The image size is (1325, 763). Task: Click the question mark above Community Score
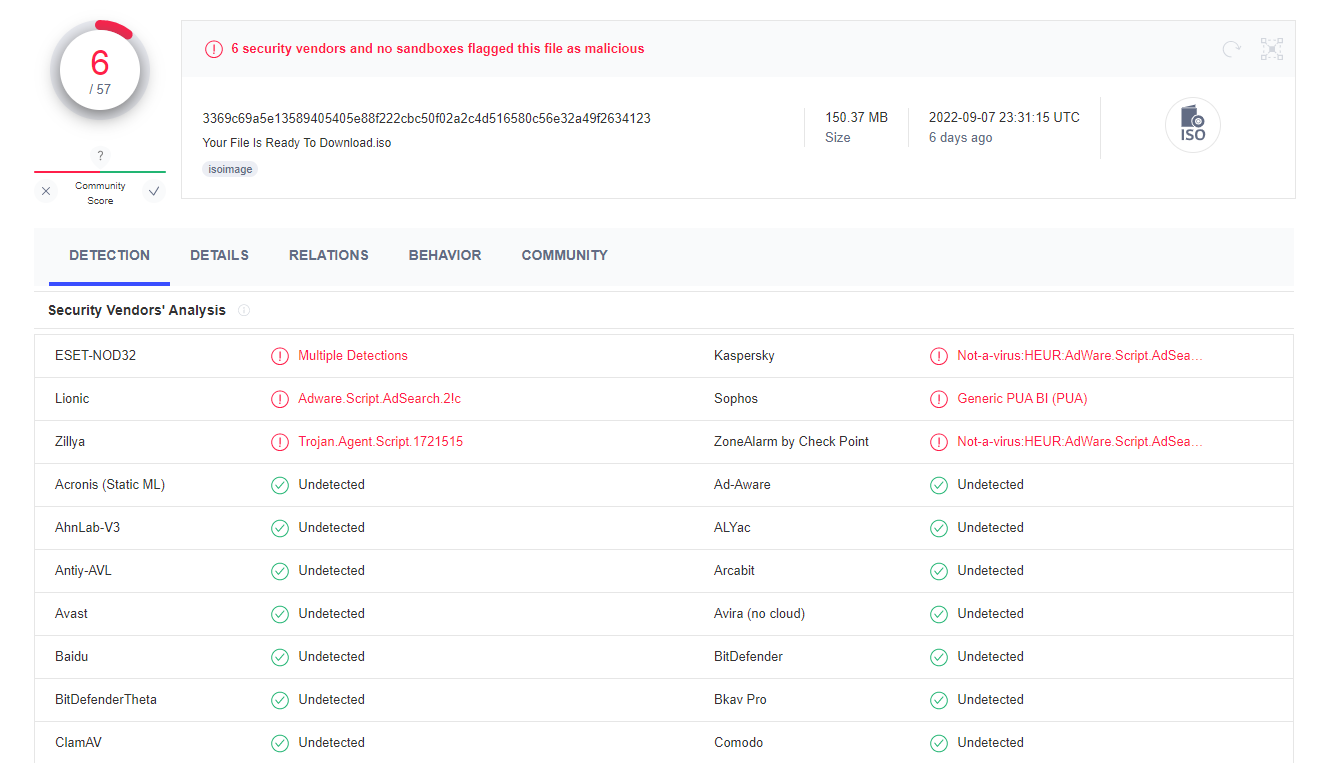[x=100, y=156]
